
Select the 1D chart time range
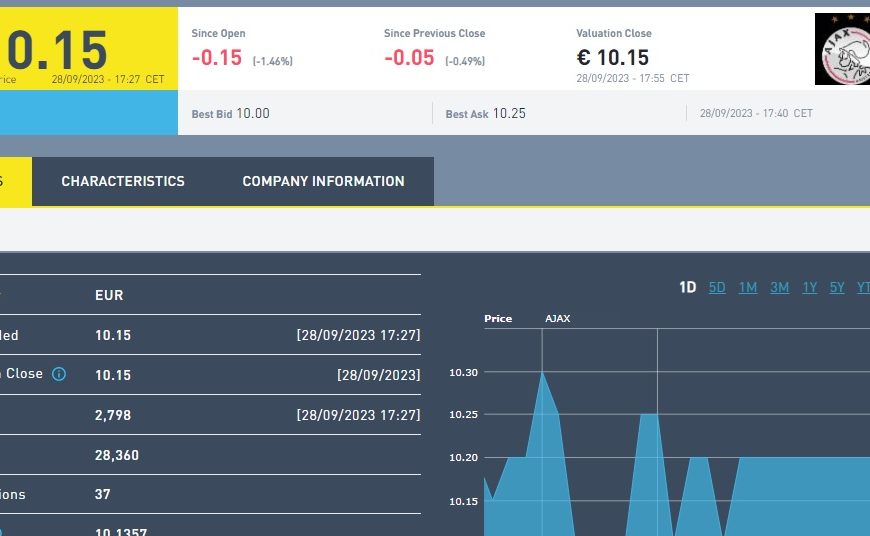687,288
